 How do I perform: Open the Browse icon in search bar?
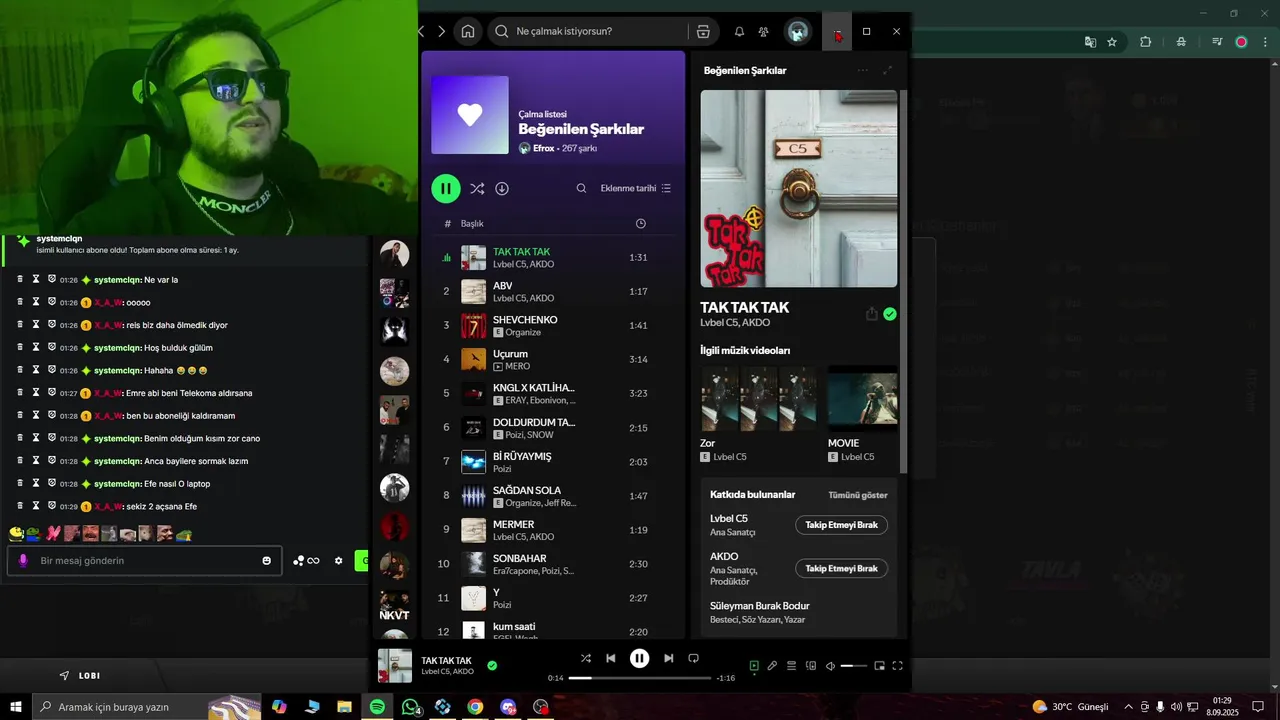coord(703,31)
